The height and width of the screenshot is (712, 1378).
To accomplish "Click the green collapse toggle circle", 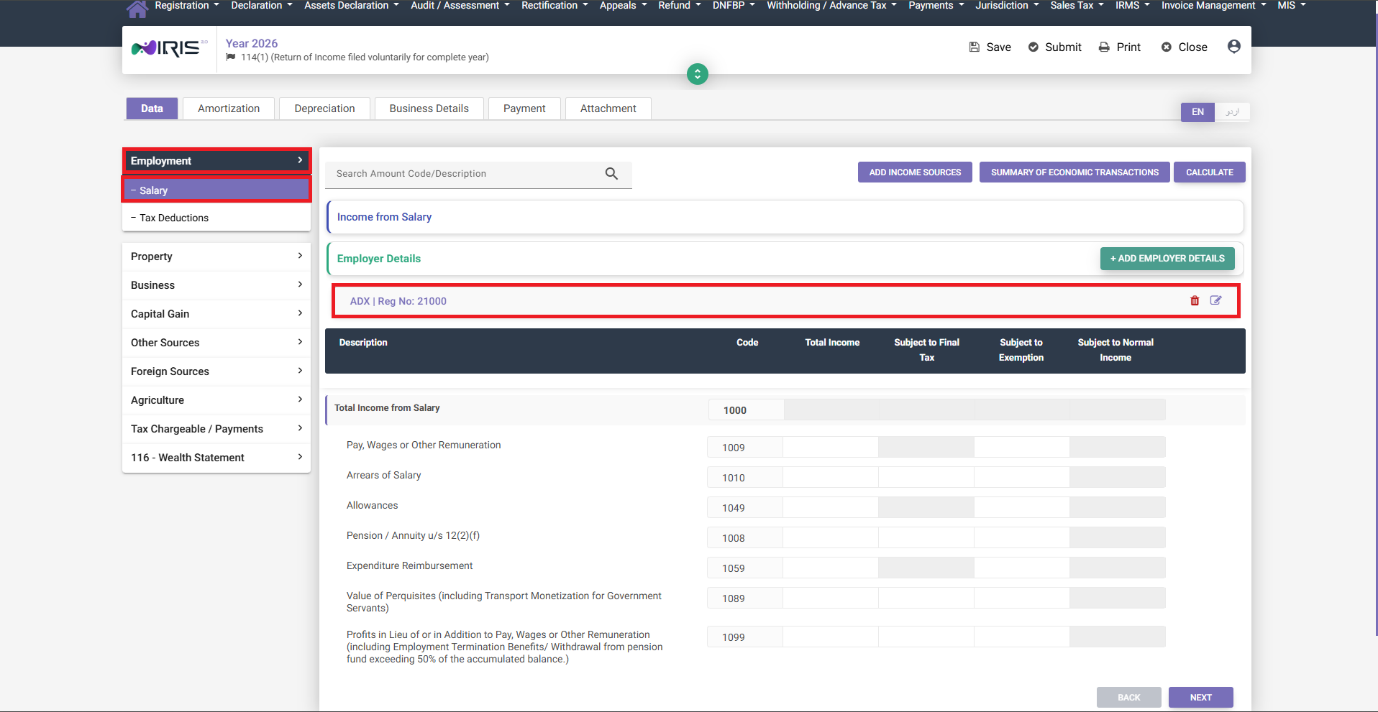I will (x=698, y=74).
